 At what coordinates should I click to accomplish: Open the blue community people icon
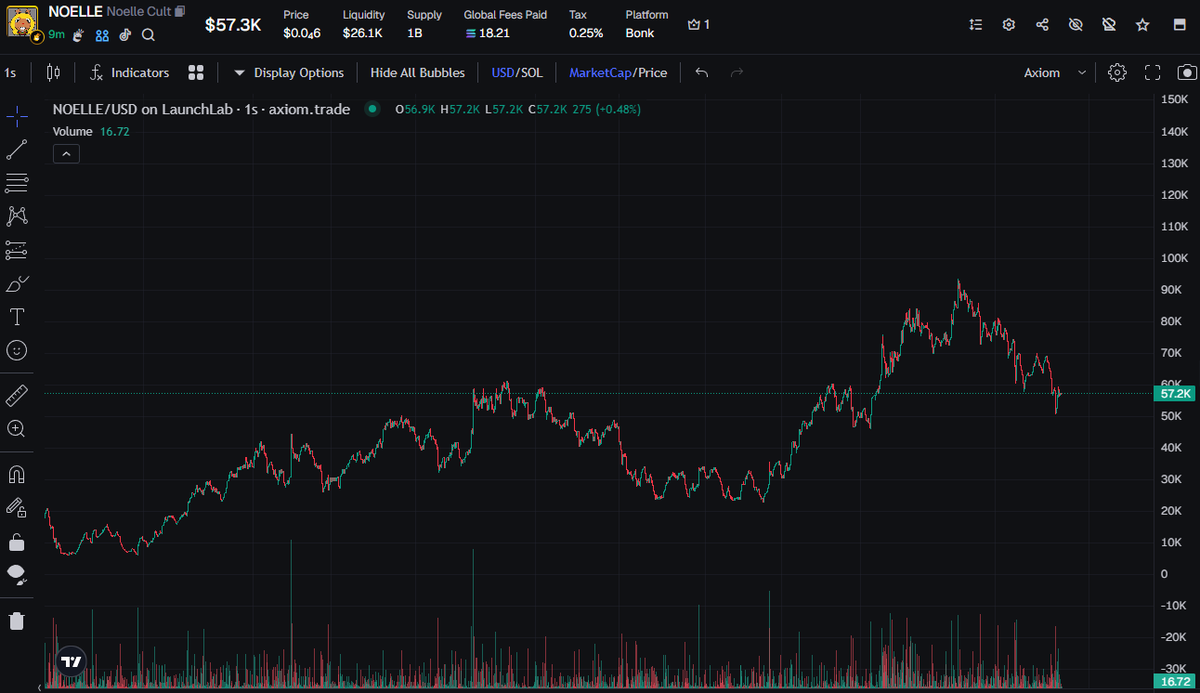102,35
